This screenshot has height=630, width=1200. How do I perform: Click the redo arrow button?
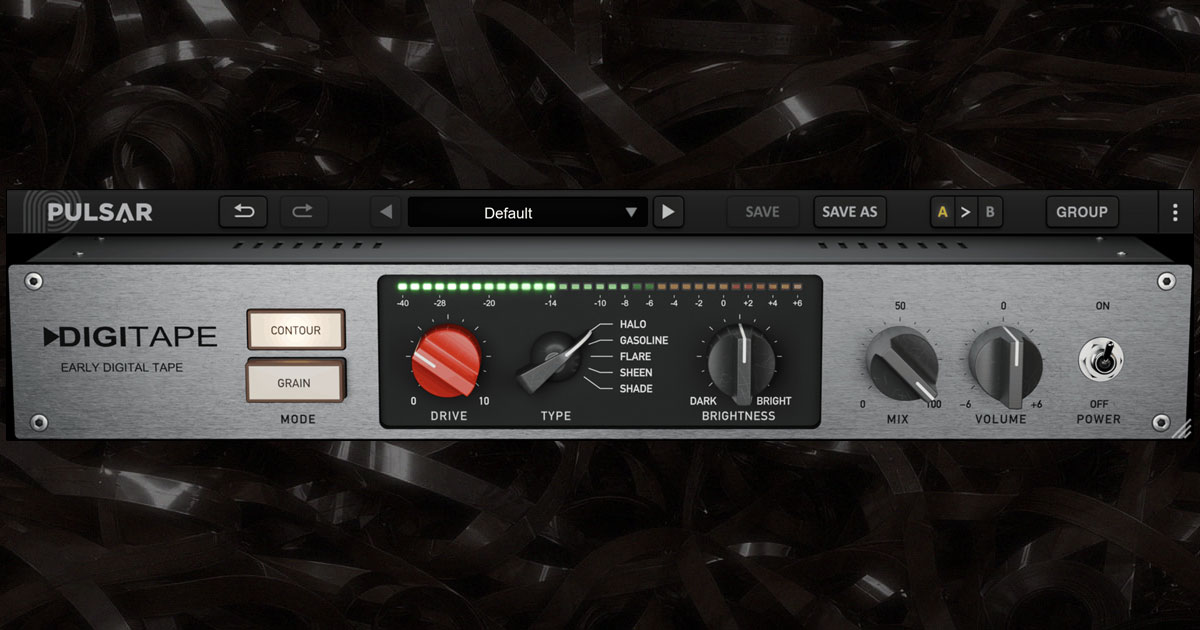pyautogui.click(x=303, y=212)
